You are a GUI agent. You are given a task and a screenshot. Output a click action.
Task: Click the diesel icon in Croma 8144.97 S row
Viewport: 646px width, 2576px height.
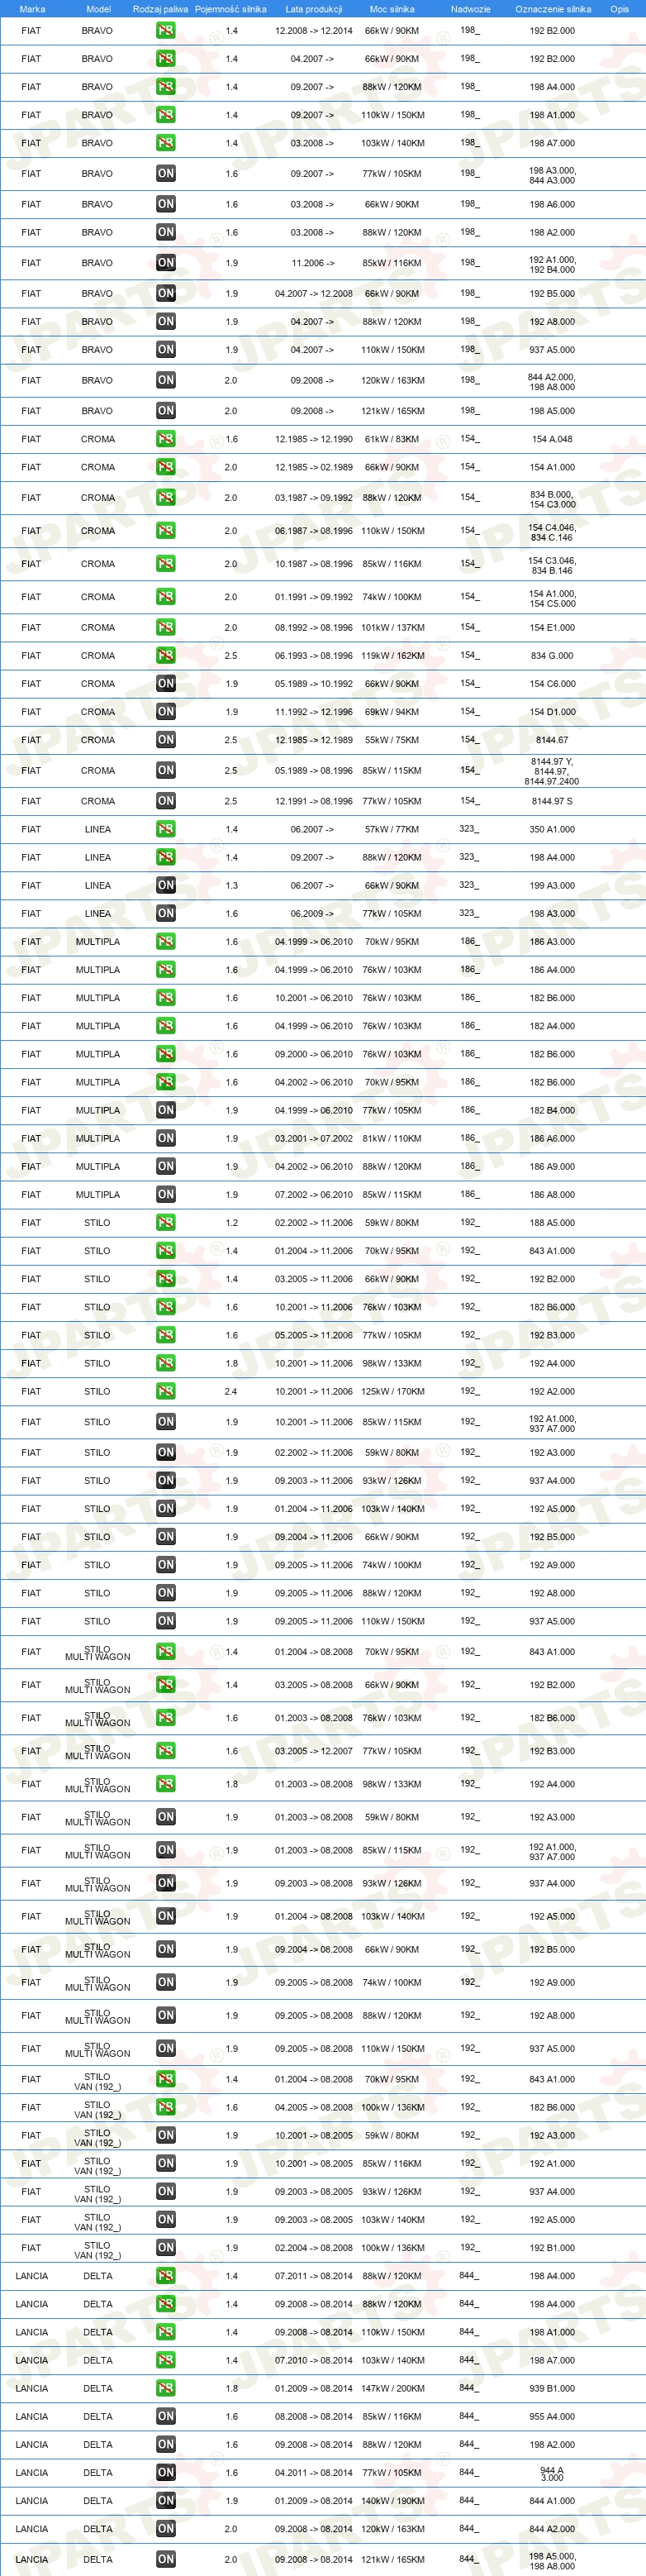166,801
